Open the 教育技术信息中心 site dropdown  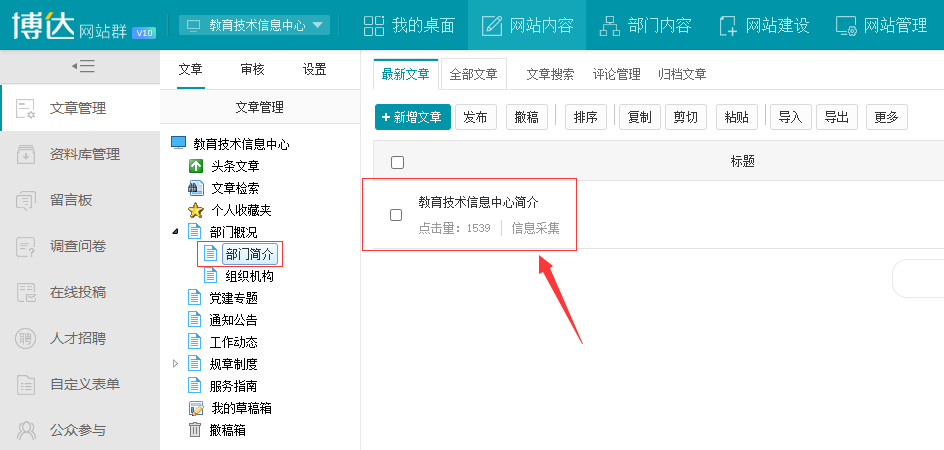254,25
